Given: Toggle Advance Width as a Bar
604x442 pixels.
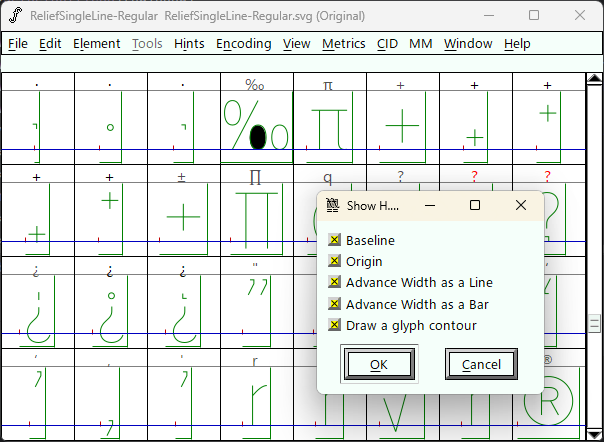Looking at the screenshot, I should [335, 304].
